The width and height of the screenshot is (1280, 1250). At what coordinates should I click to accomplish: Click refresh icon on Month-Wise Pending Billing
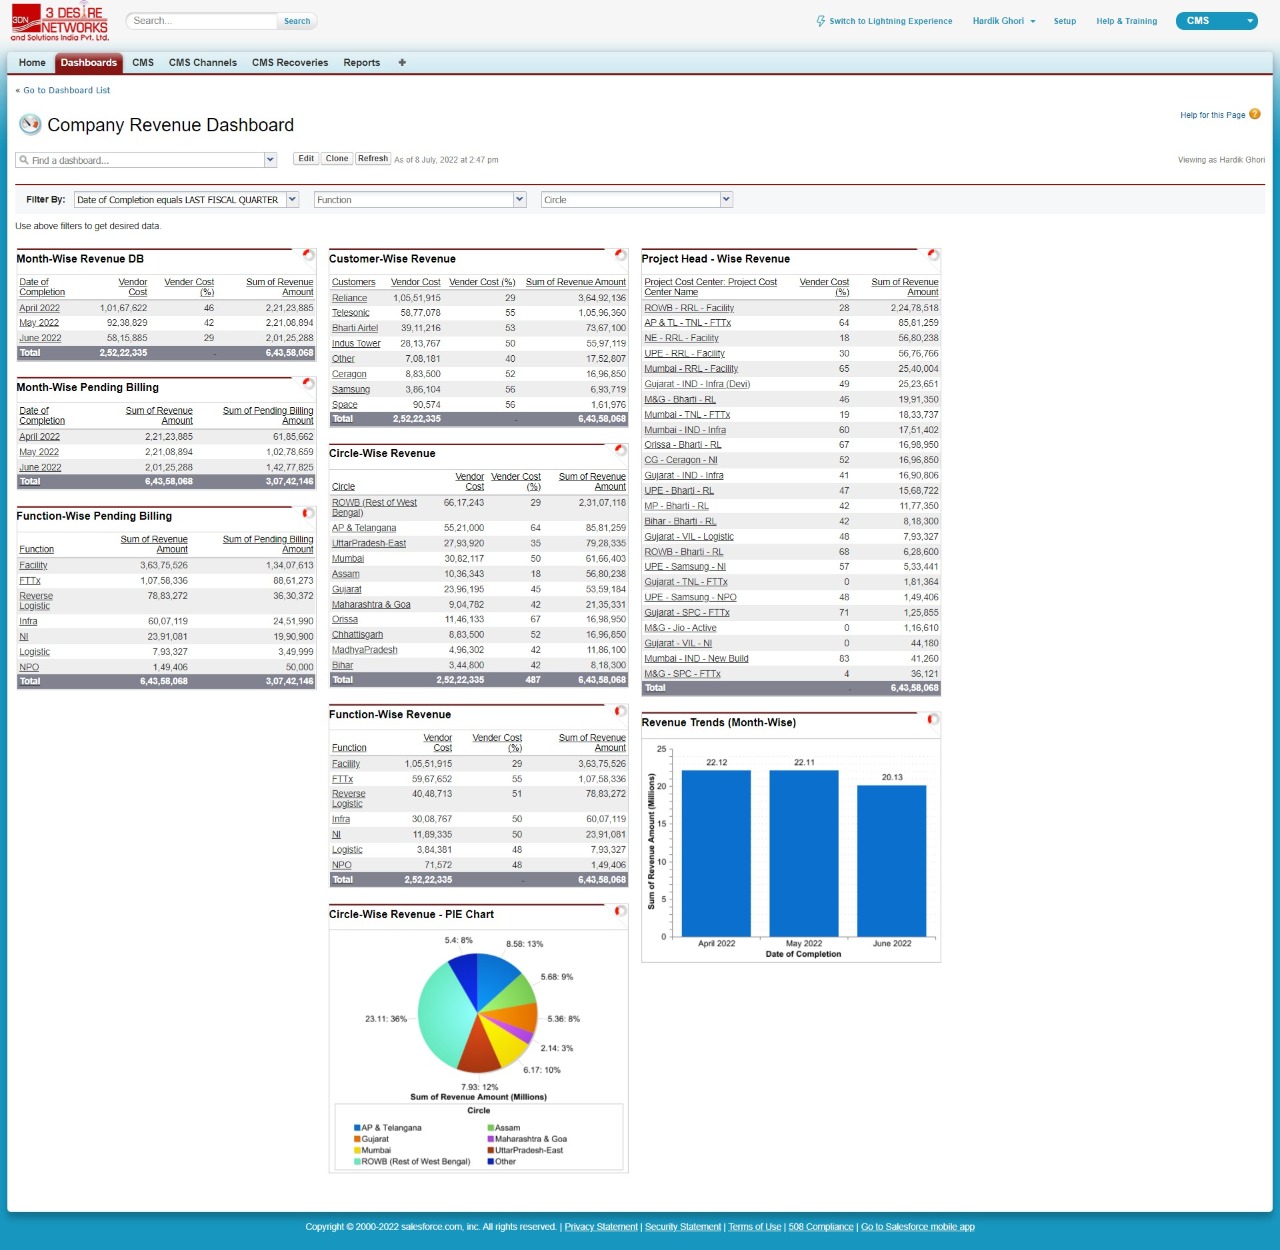308,384
